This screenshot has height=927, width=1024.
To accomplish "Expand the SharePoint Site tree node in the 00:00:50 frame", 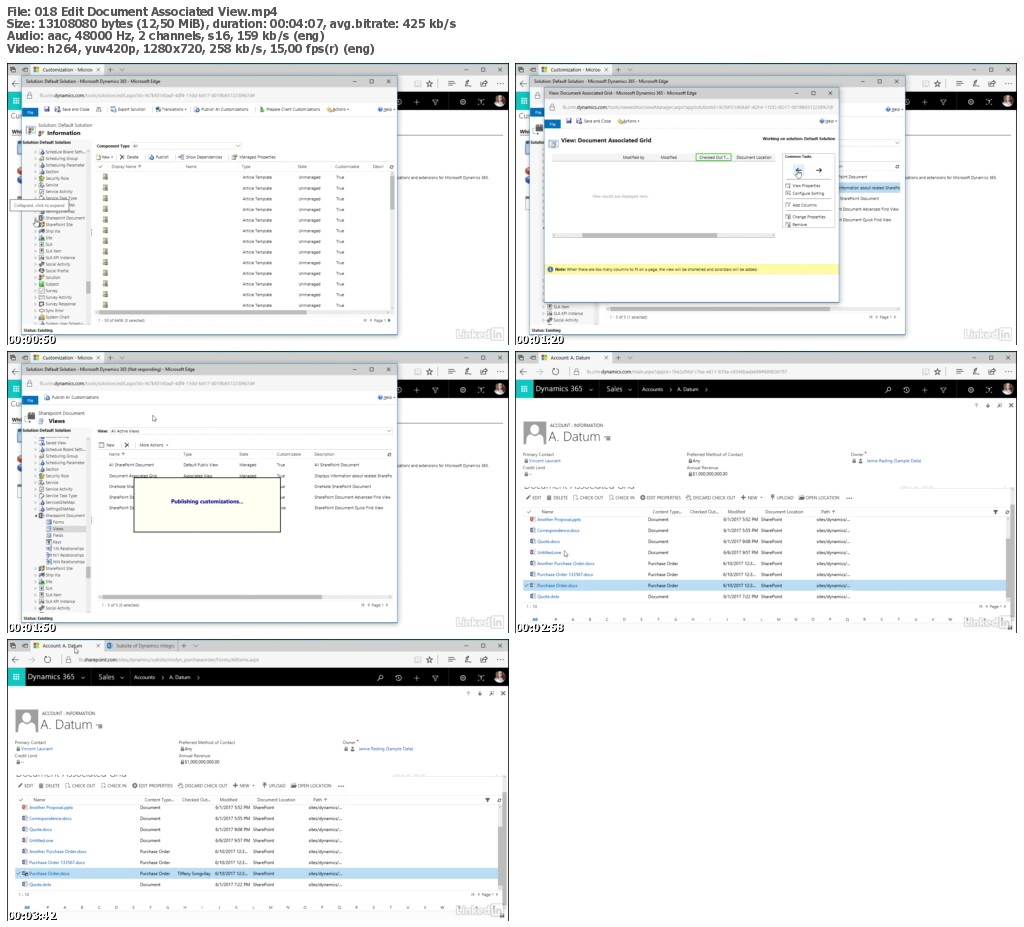I will [35, 224].
